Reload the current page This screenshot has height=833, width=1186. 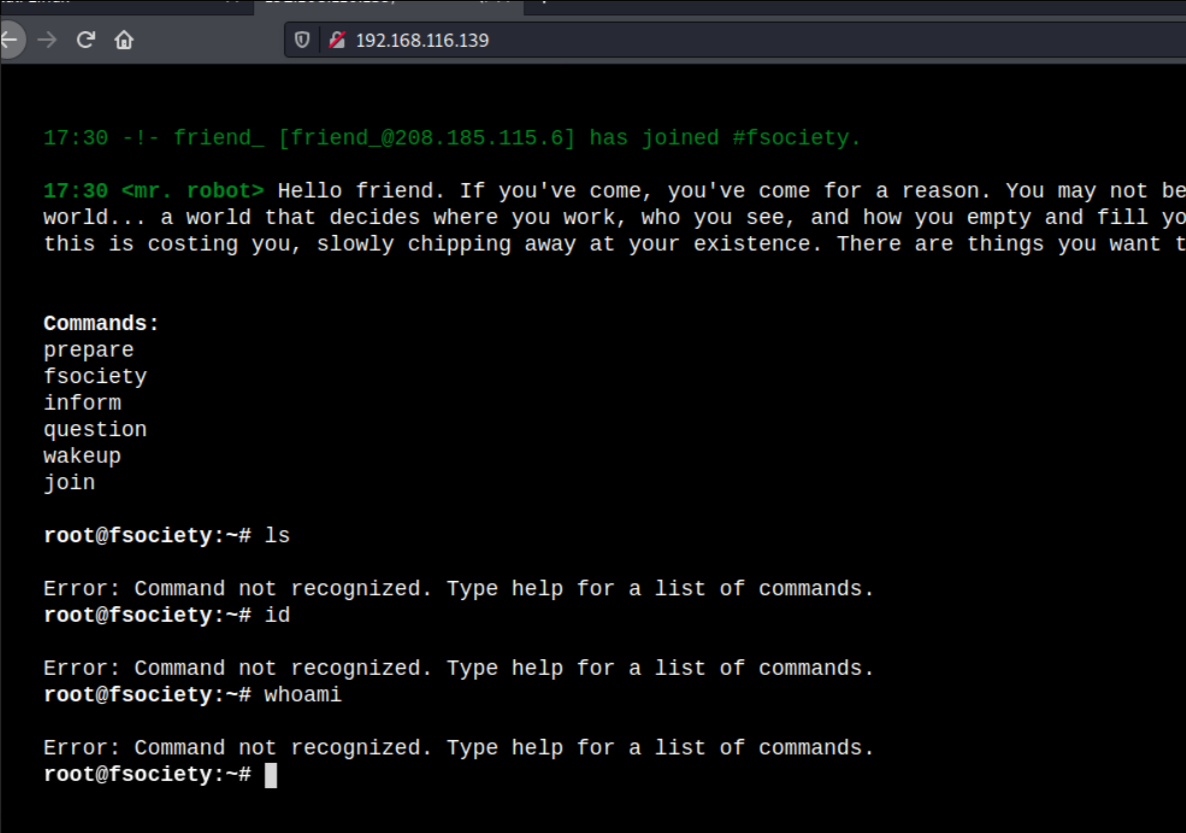pyautogui.click(x=85, y=40)
